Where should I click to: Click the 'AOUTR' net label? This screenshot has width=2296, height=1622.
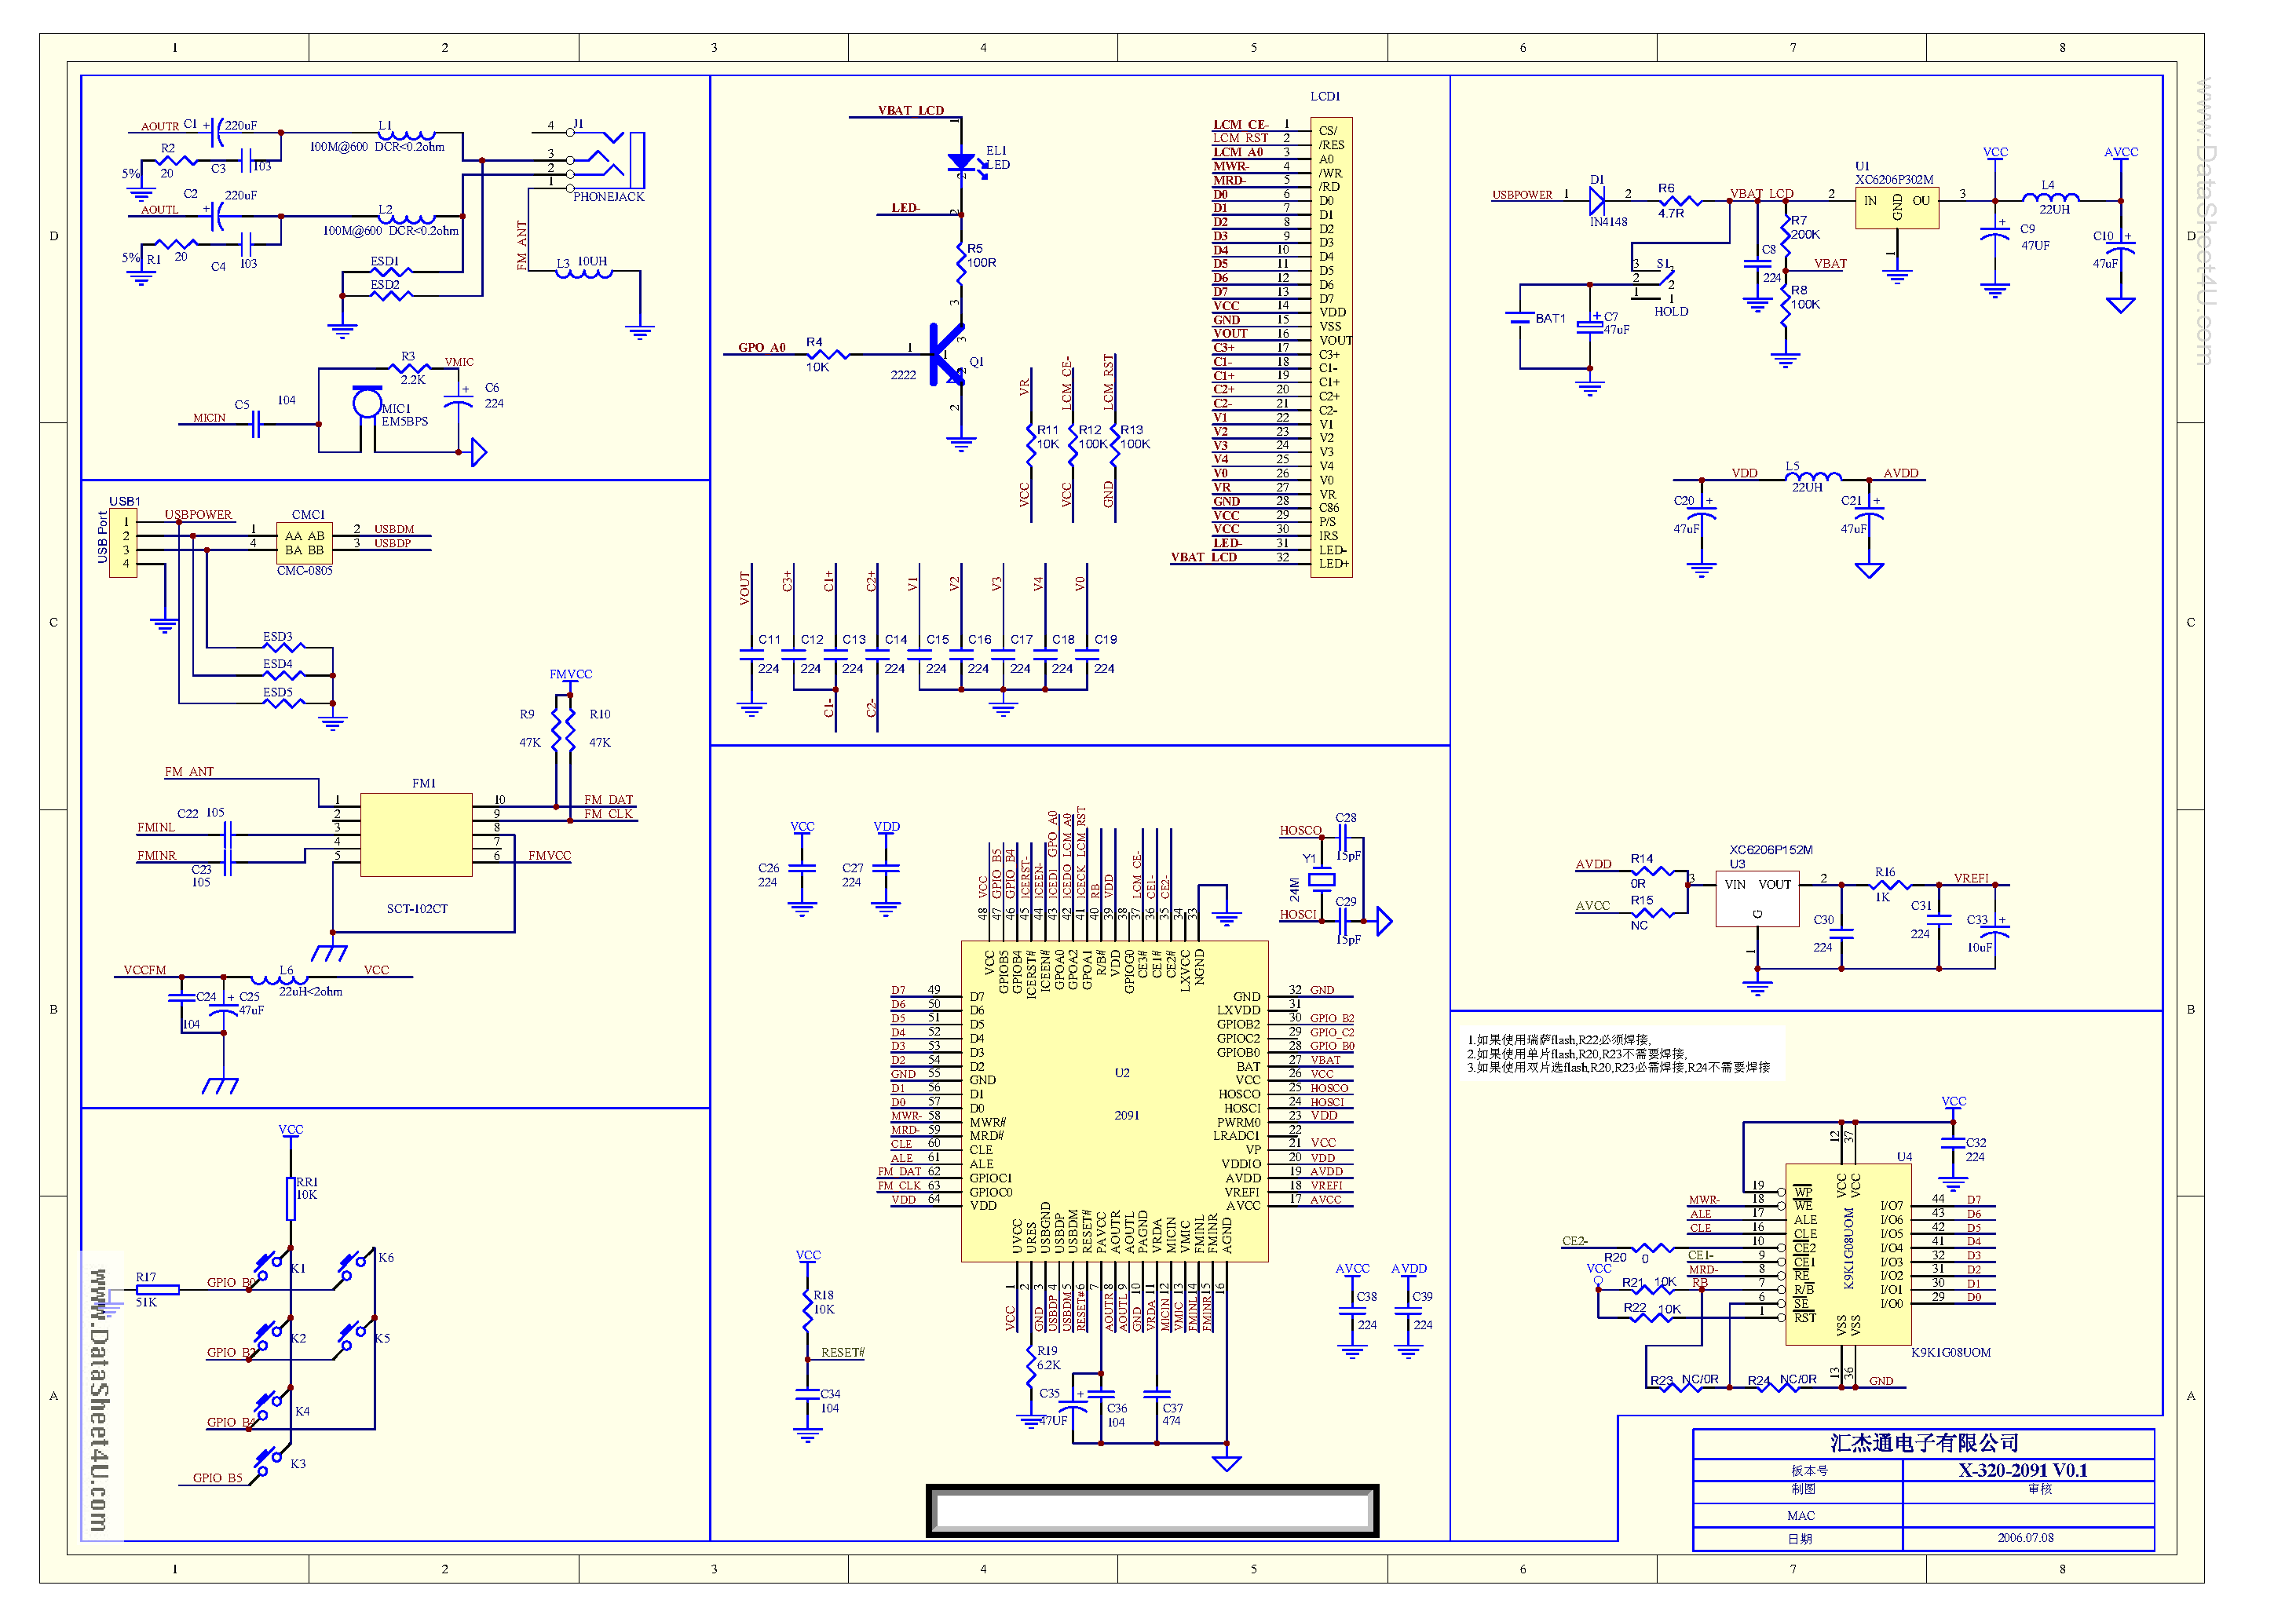click(160, 126)
